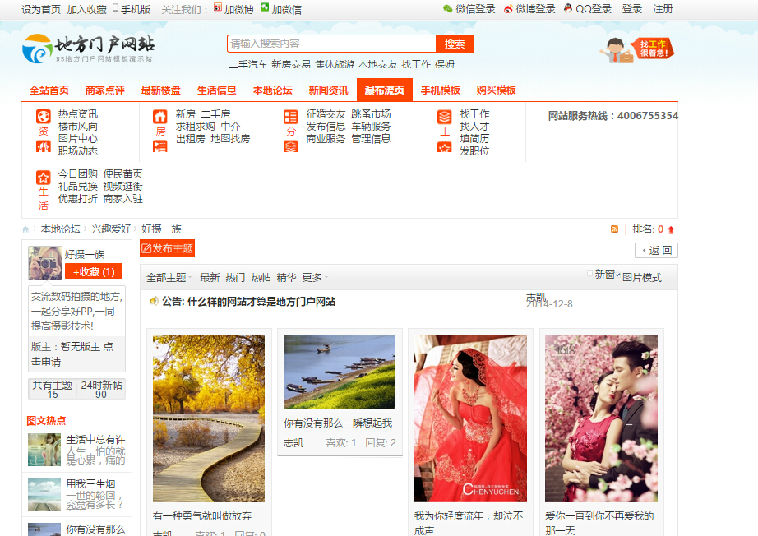
Task: Toggle the 新窗 checkbox
Action: [x=590, y=274]
